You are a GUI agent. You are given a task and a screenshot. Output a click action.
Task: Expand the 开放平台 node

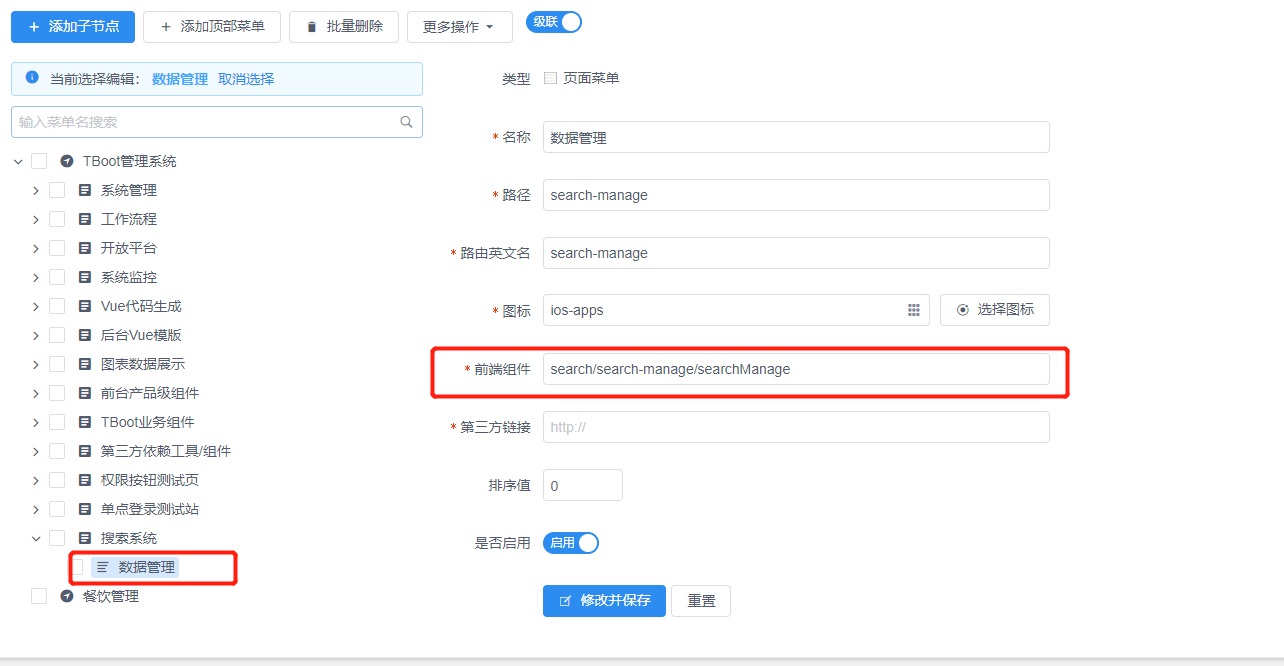36,248
